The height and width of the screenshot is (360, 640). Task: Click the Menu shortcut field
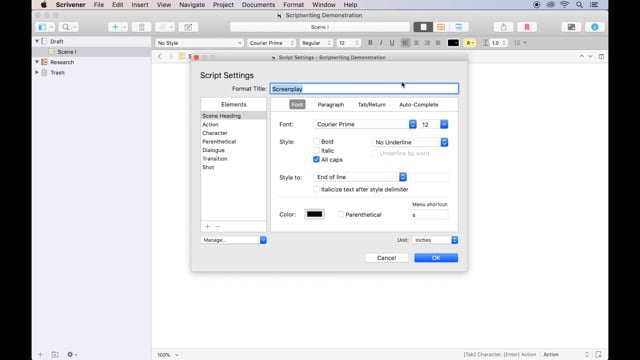429,215
